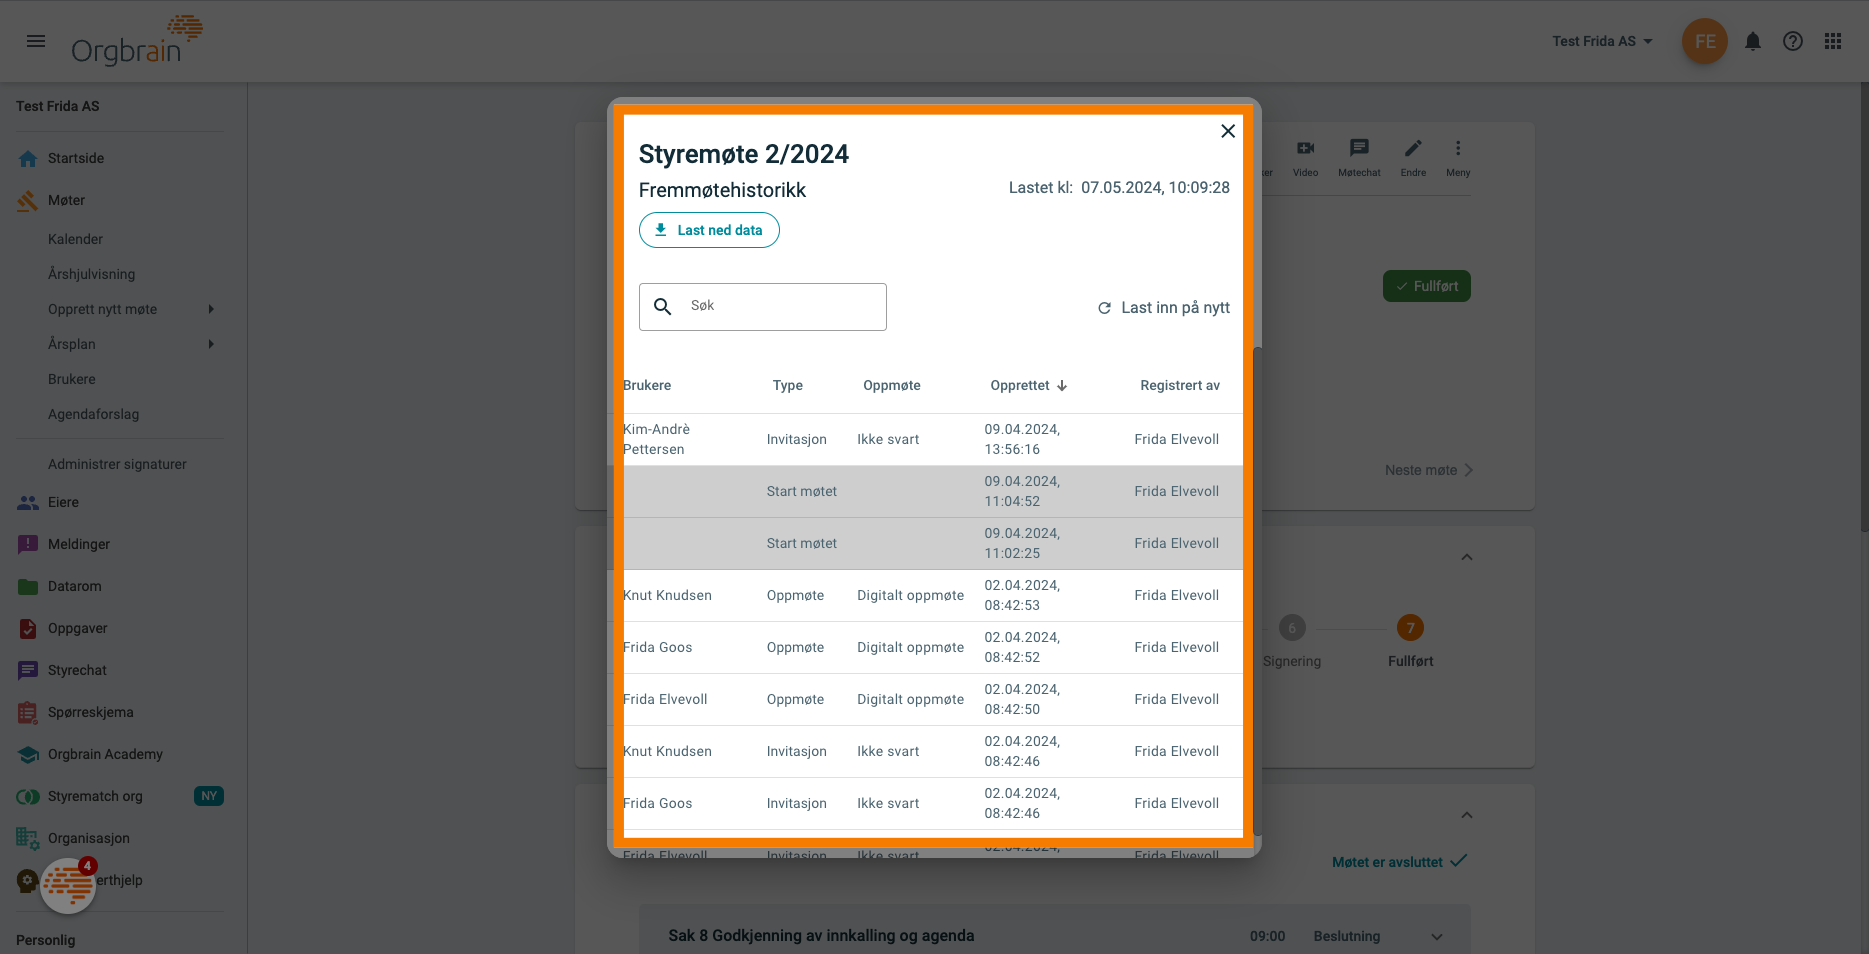
Task: Click the Møtet er avsluttet status
Action: click(1399, 862)
